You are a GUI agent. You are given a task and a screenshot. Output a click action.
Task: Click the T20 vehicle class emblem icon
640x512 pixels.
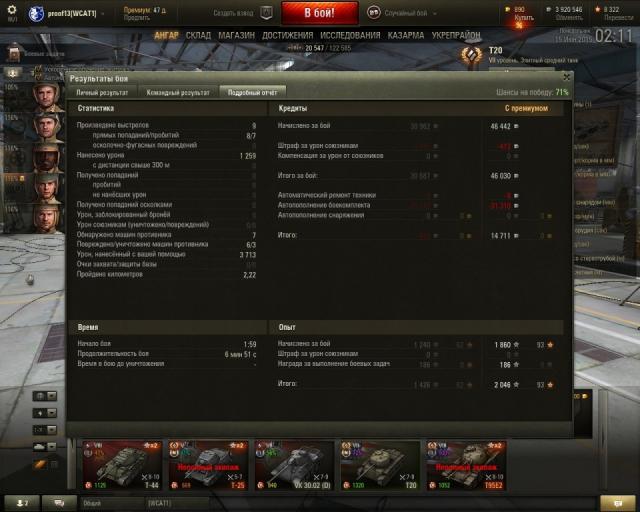[x=471, y=55]
